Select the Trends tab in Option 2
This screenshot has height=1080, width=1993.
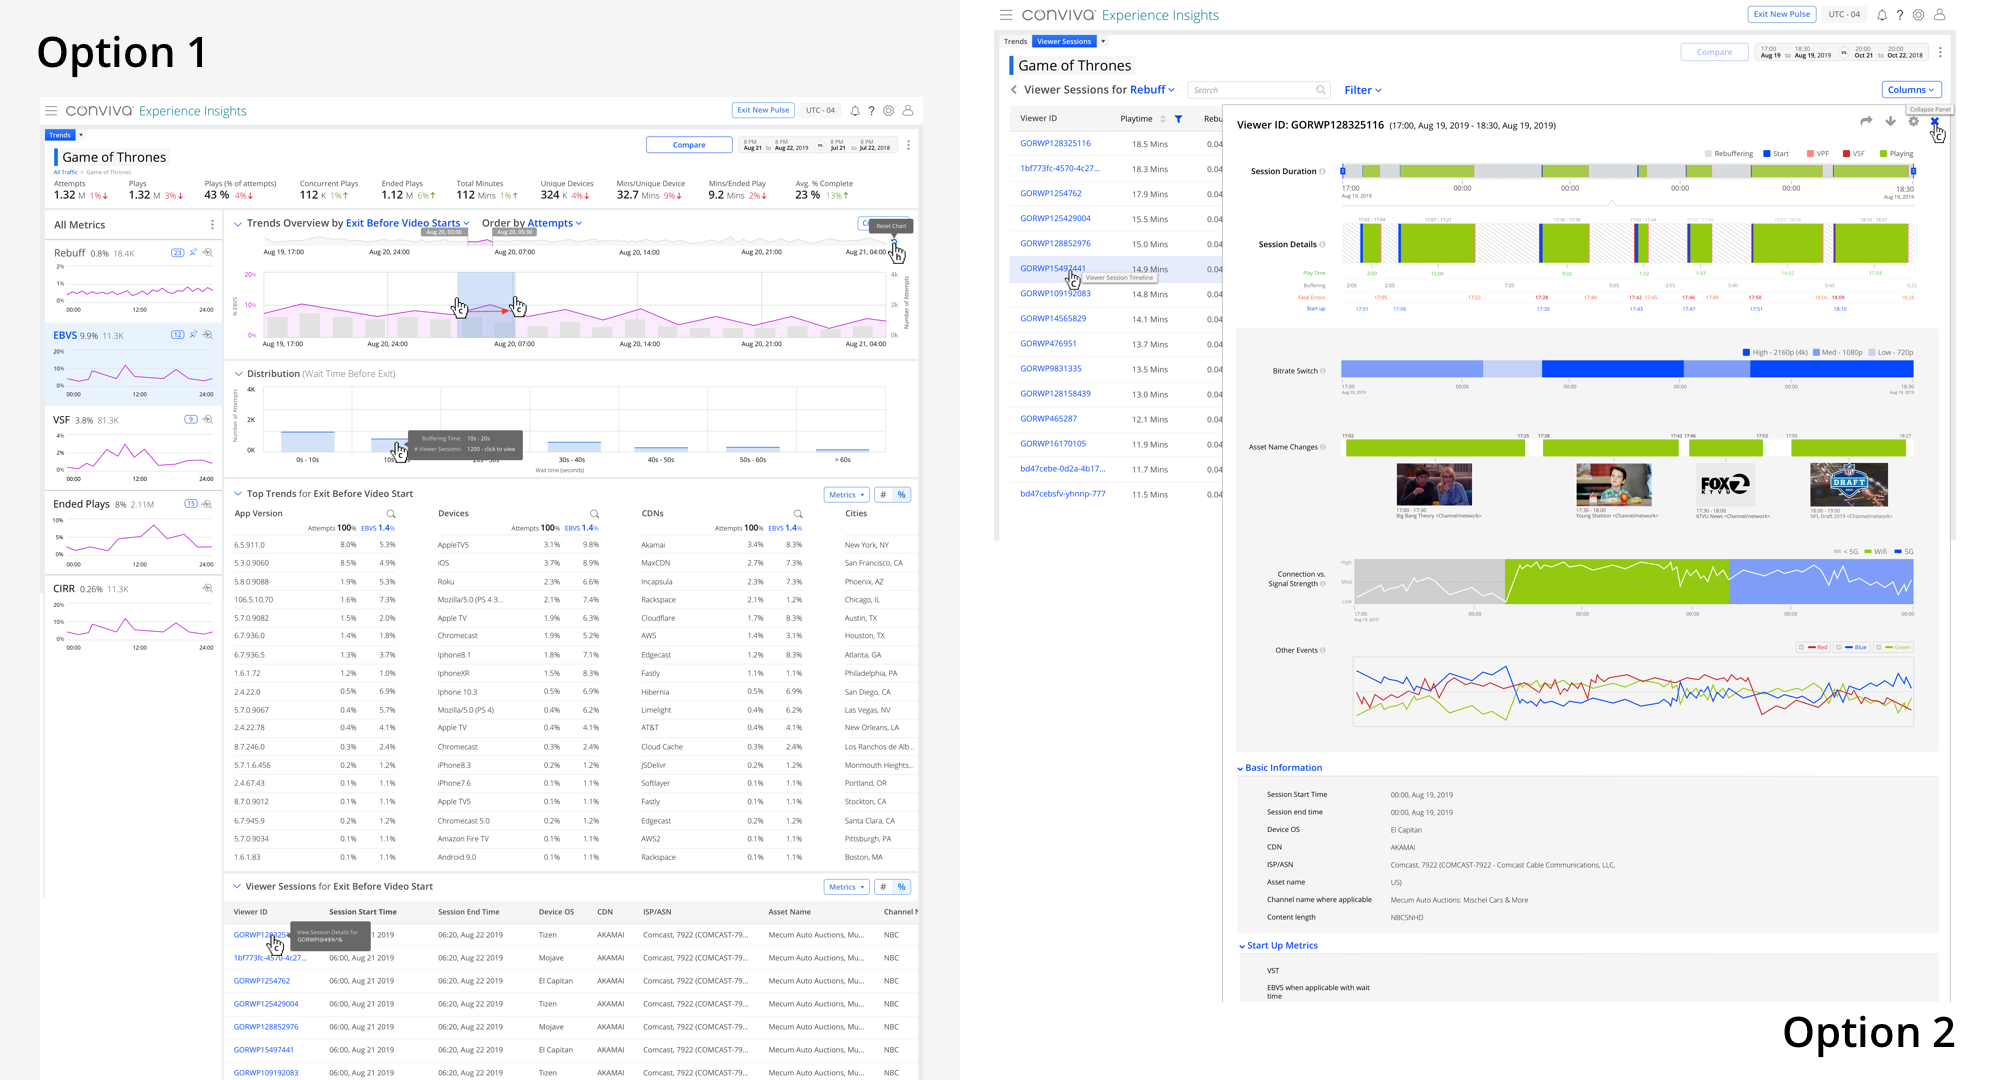click(1015, 42)
